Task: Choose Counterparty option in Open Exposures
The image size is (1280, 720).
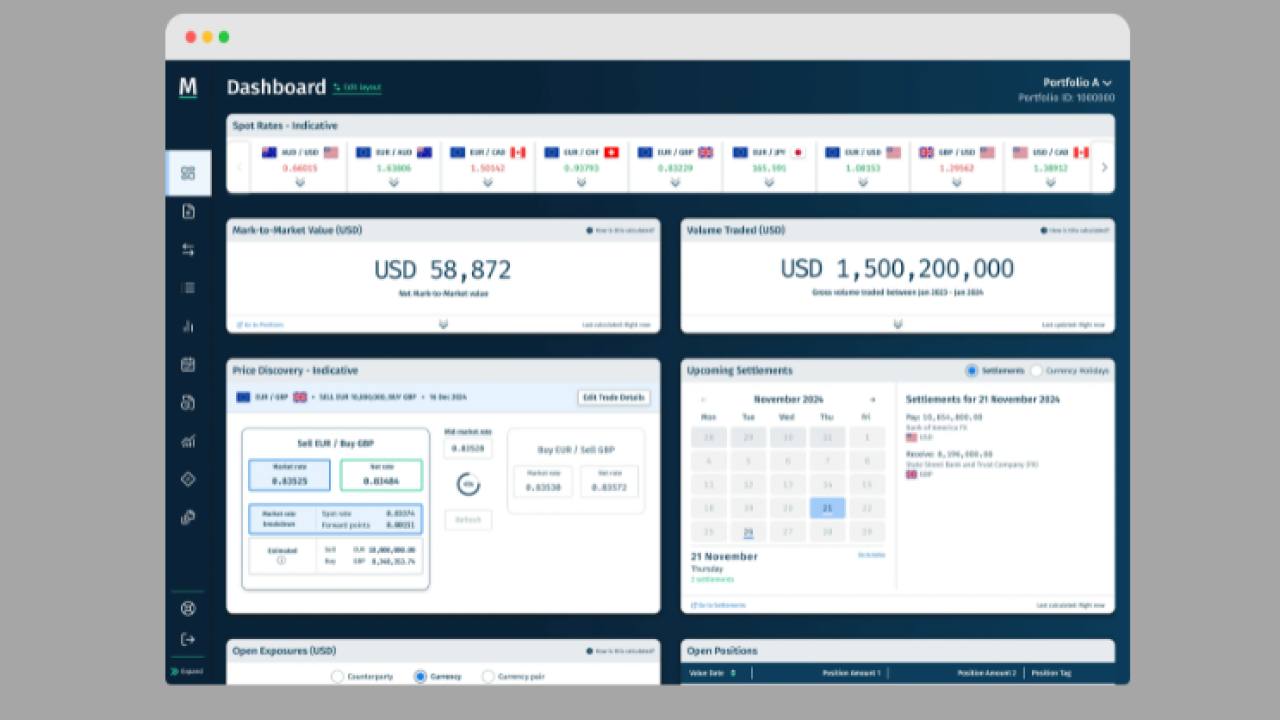Action: pyautogui.click(x=337, y=677)
